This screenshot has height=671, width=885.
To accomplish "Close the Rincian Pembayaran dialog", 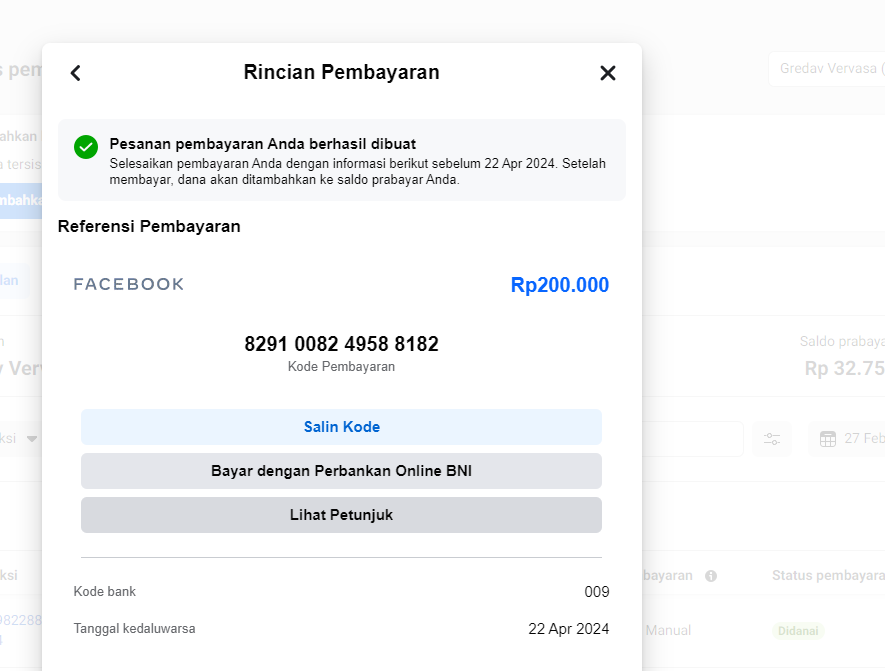I will tap(607, 73).
